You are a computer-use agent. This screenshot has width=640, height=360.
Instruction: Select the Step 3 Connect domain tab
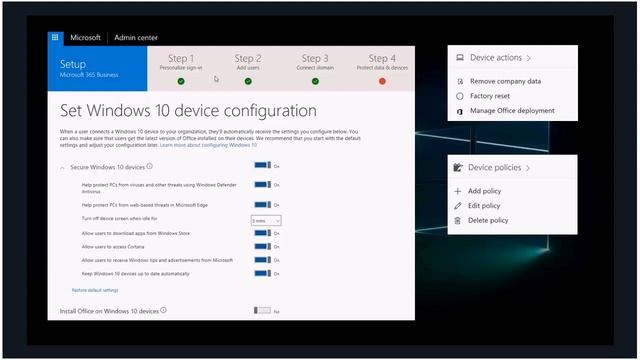[315, 69]
